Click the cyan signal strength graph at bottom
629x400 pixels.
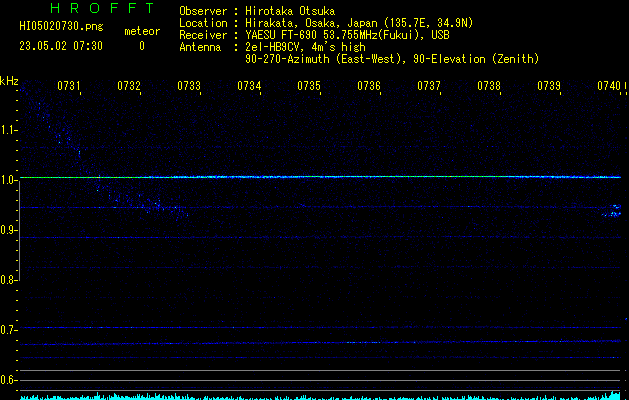pyautogui.click(x=320, y=396)
